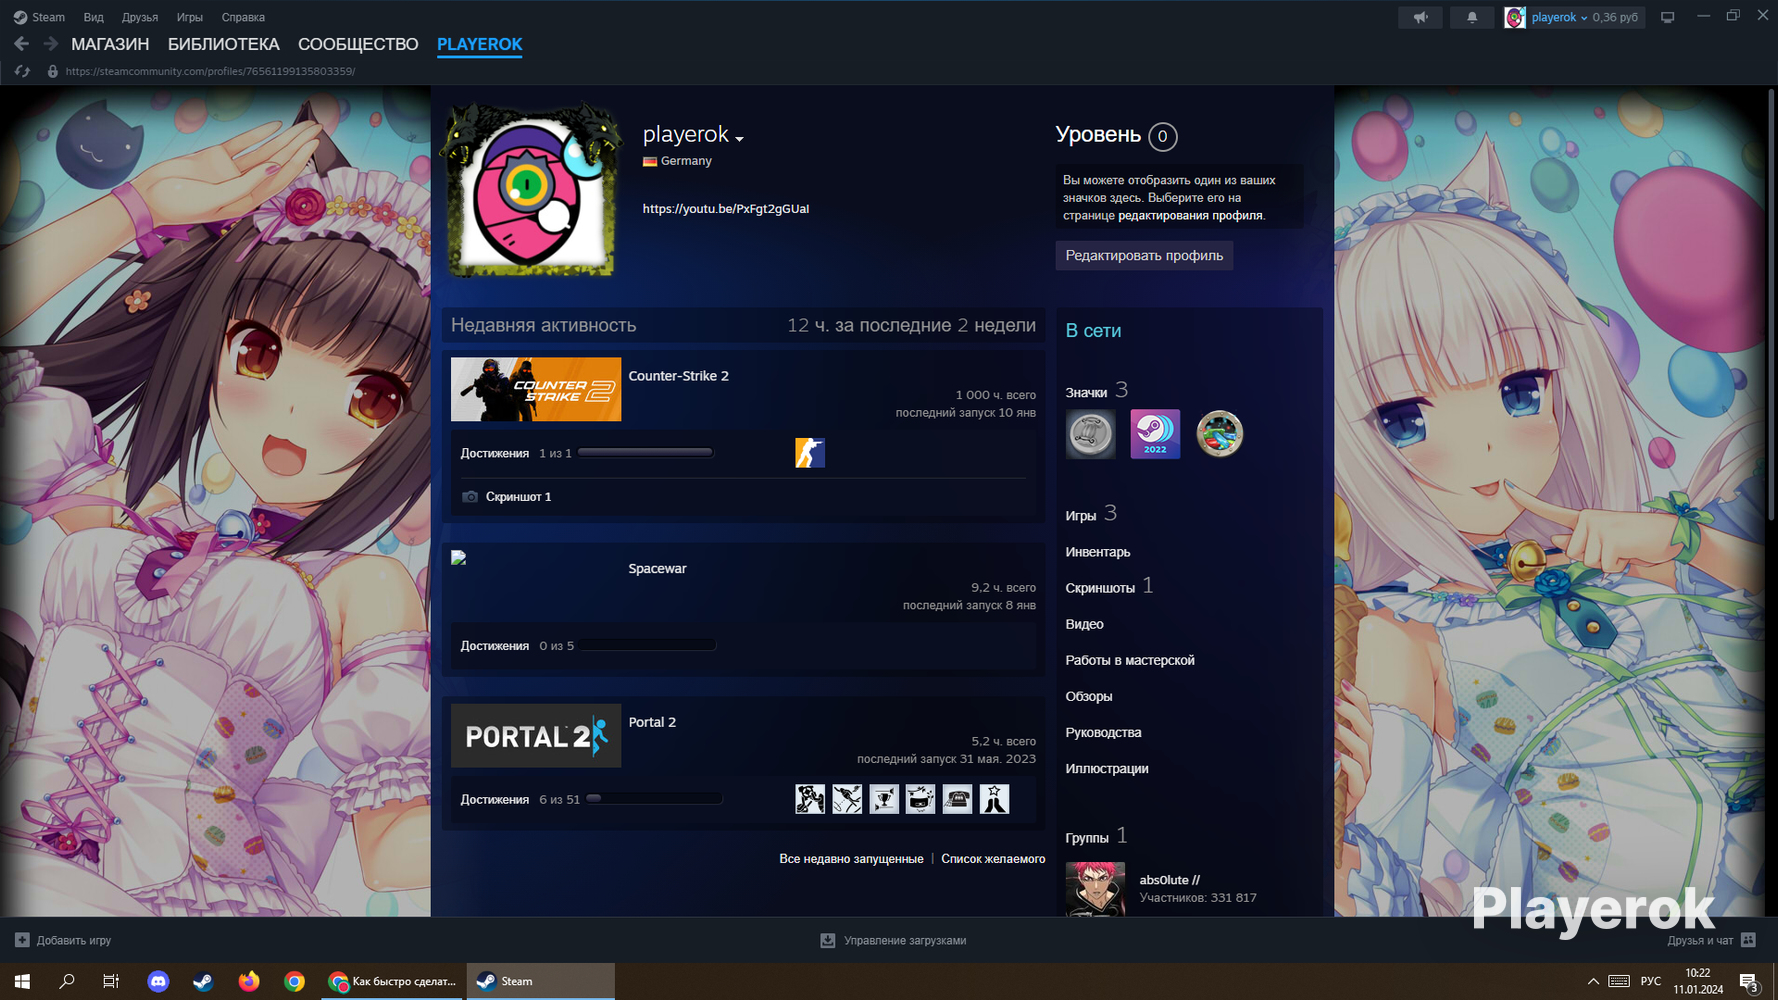Open the notifications bell
1778x1000 pixels.
tap(1472, 17)
